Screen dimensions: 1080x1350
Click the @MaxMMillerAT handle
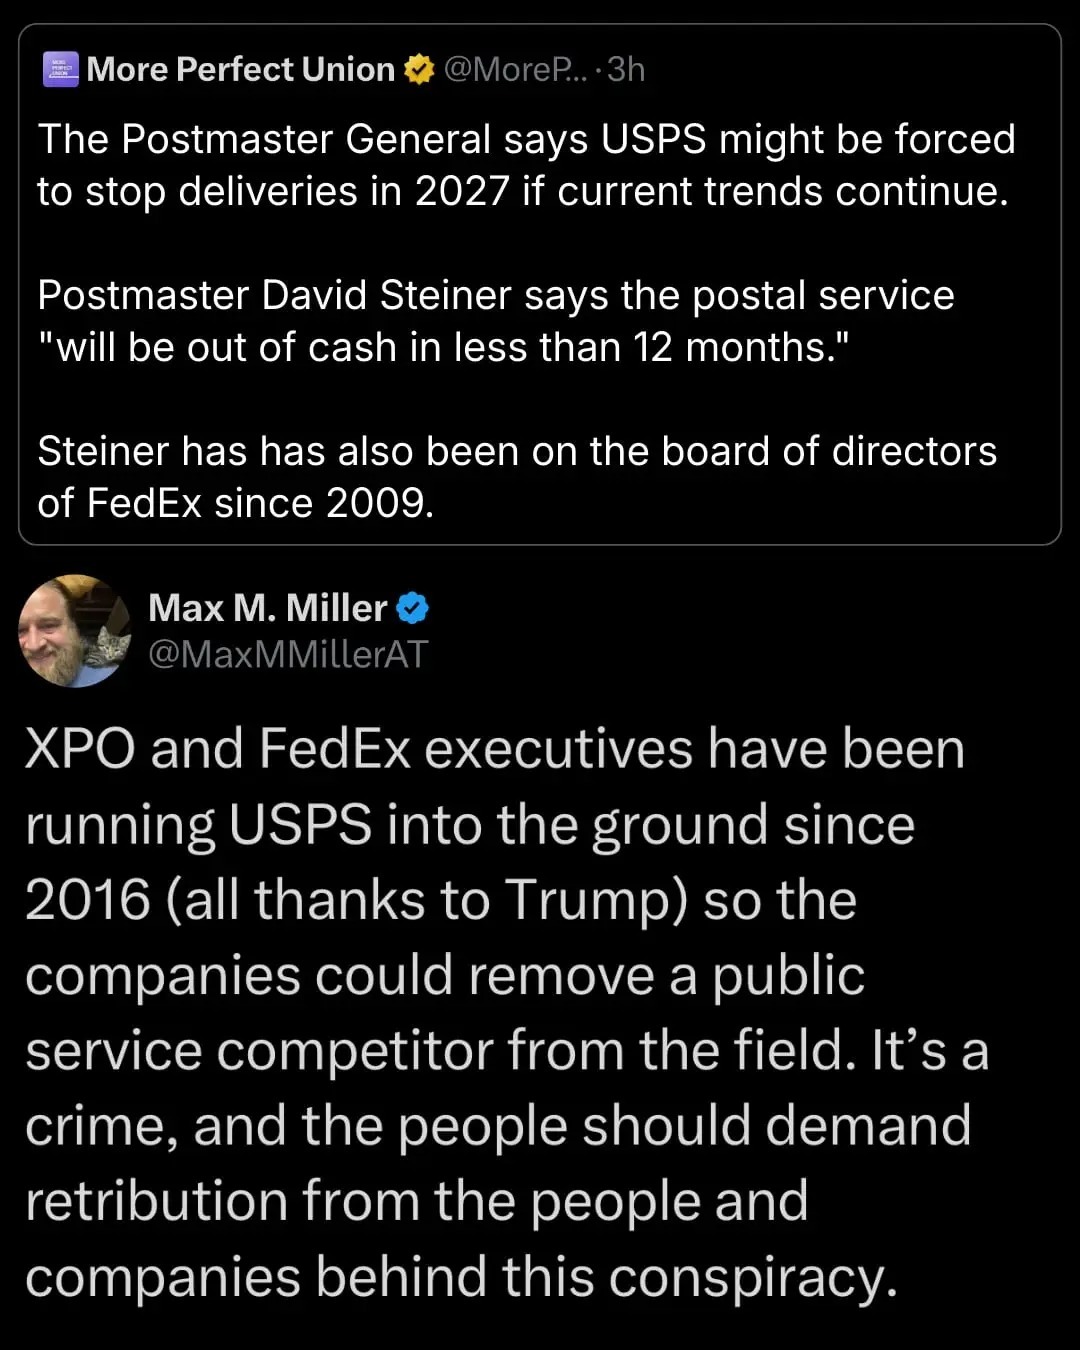288,654
